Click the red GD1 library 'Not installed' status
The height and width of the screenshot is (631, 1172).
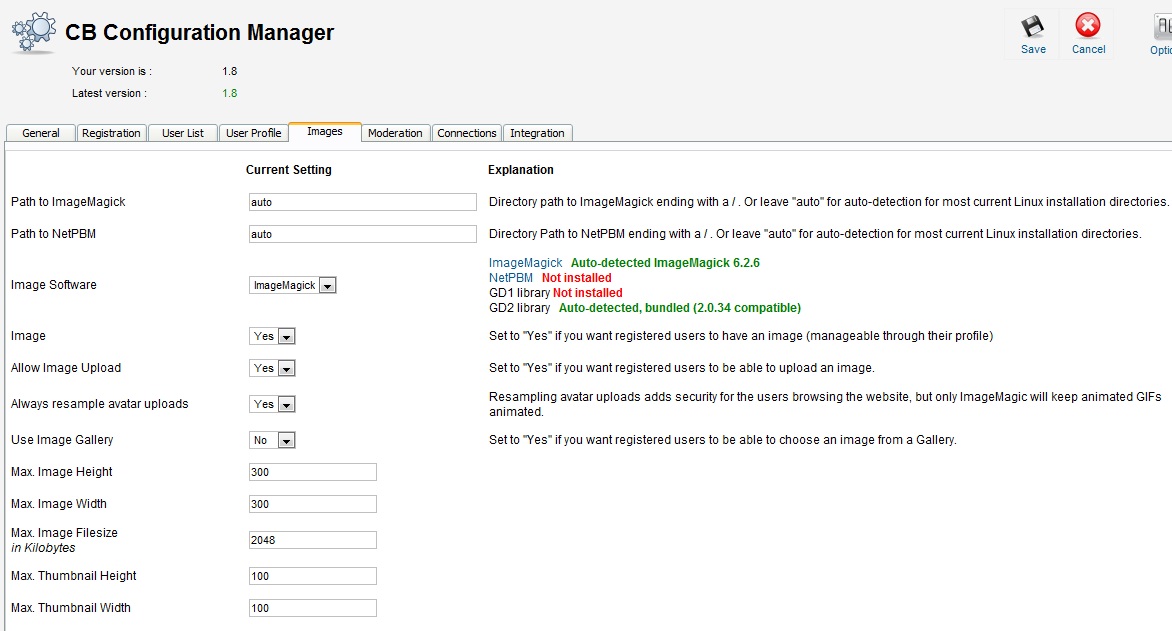(x=587, y=293)
